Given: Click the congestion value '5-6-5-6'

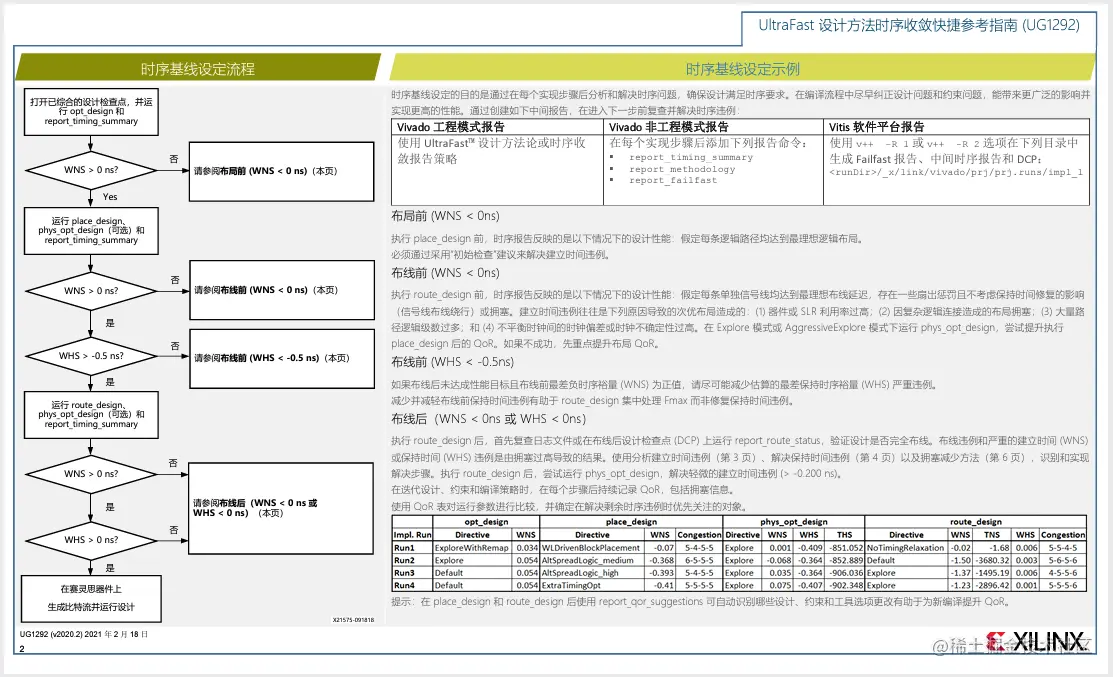Looking at the screenshot, I should (1063, 560).
